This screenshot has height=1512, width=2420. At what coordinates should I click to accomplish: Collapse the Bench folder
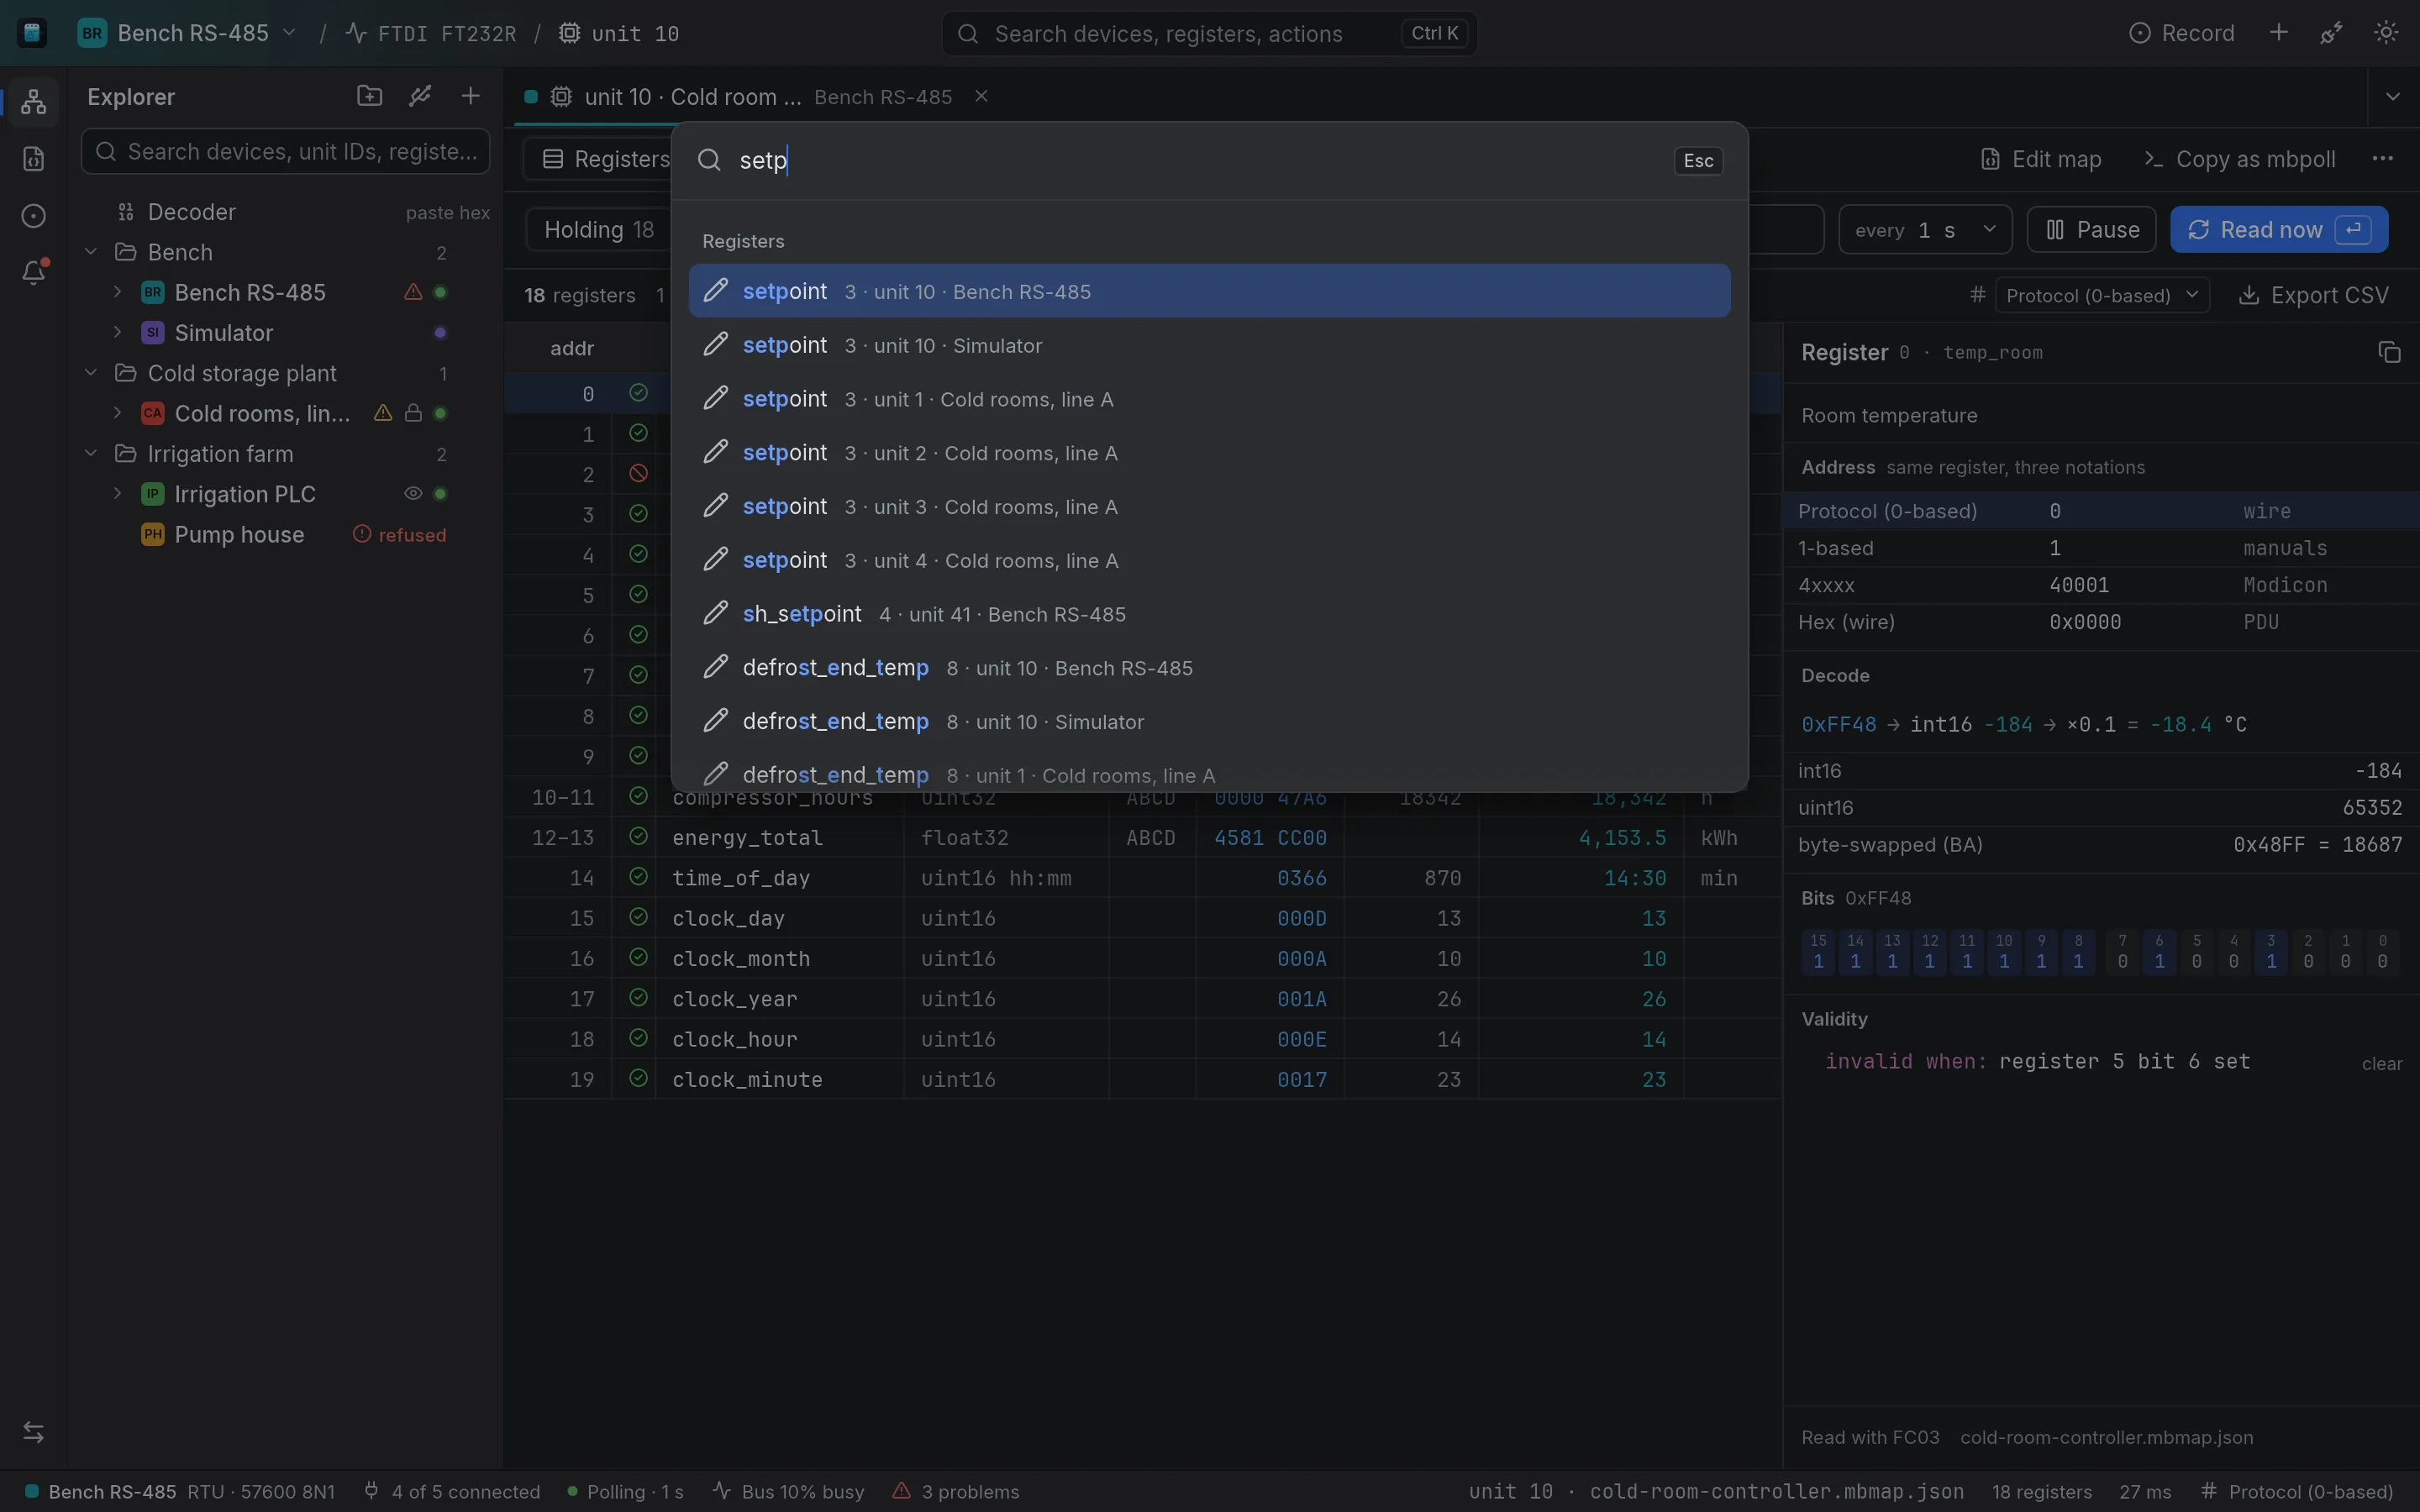point(91,252)
